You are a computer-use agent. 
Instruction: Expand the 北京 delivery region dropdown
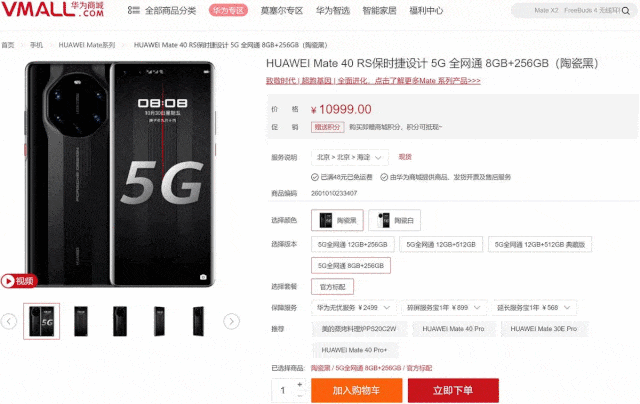point(350,158)
